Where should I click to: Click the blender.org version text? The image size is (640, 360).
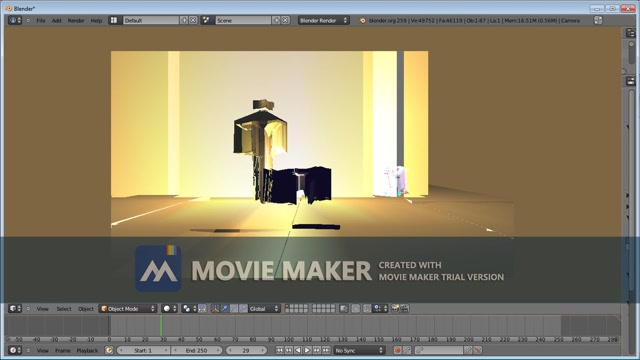tap(388, 20)
